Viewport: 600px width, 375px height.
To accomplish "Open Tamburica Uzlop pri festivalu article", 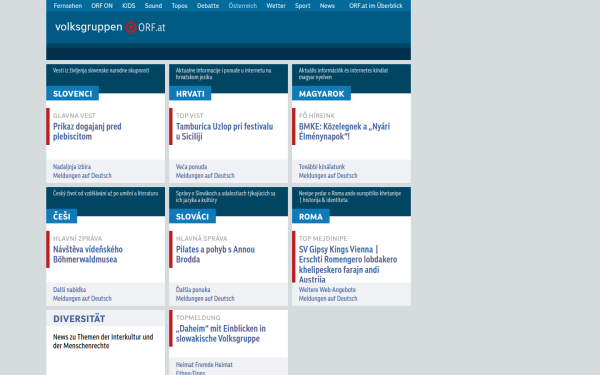I will (225, 131).
